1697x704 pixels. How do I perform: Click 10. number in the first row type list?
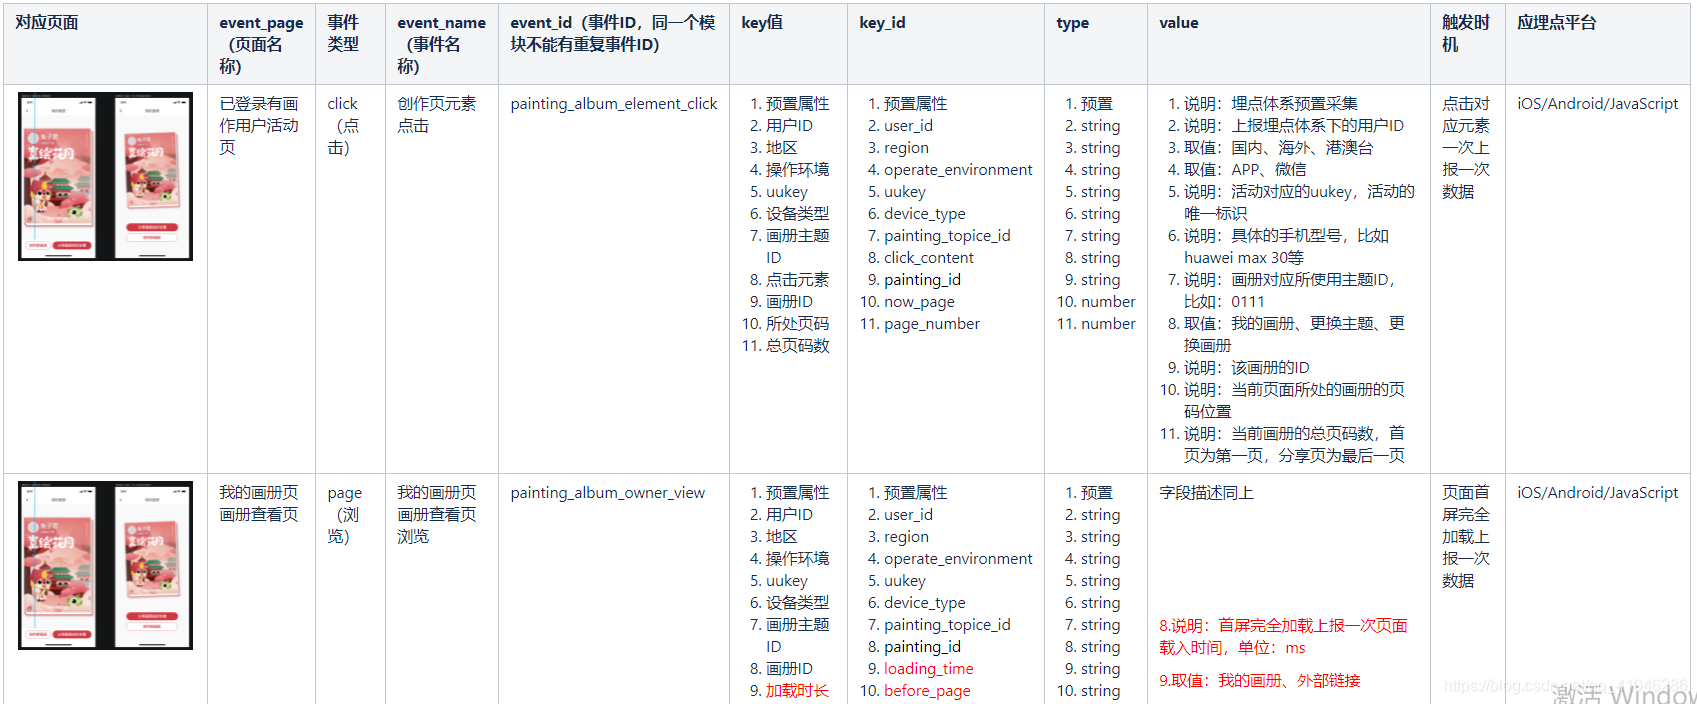[x=1097, y=302]
